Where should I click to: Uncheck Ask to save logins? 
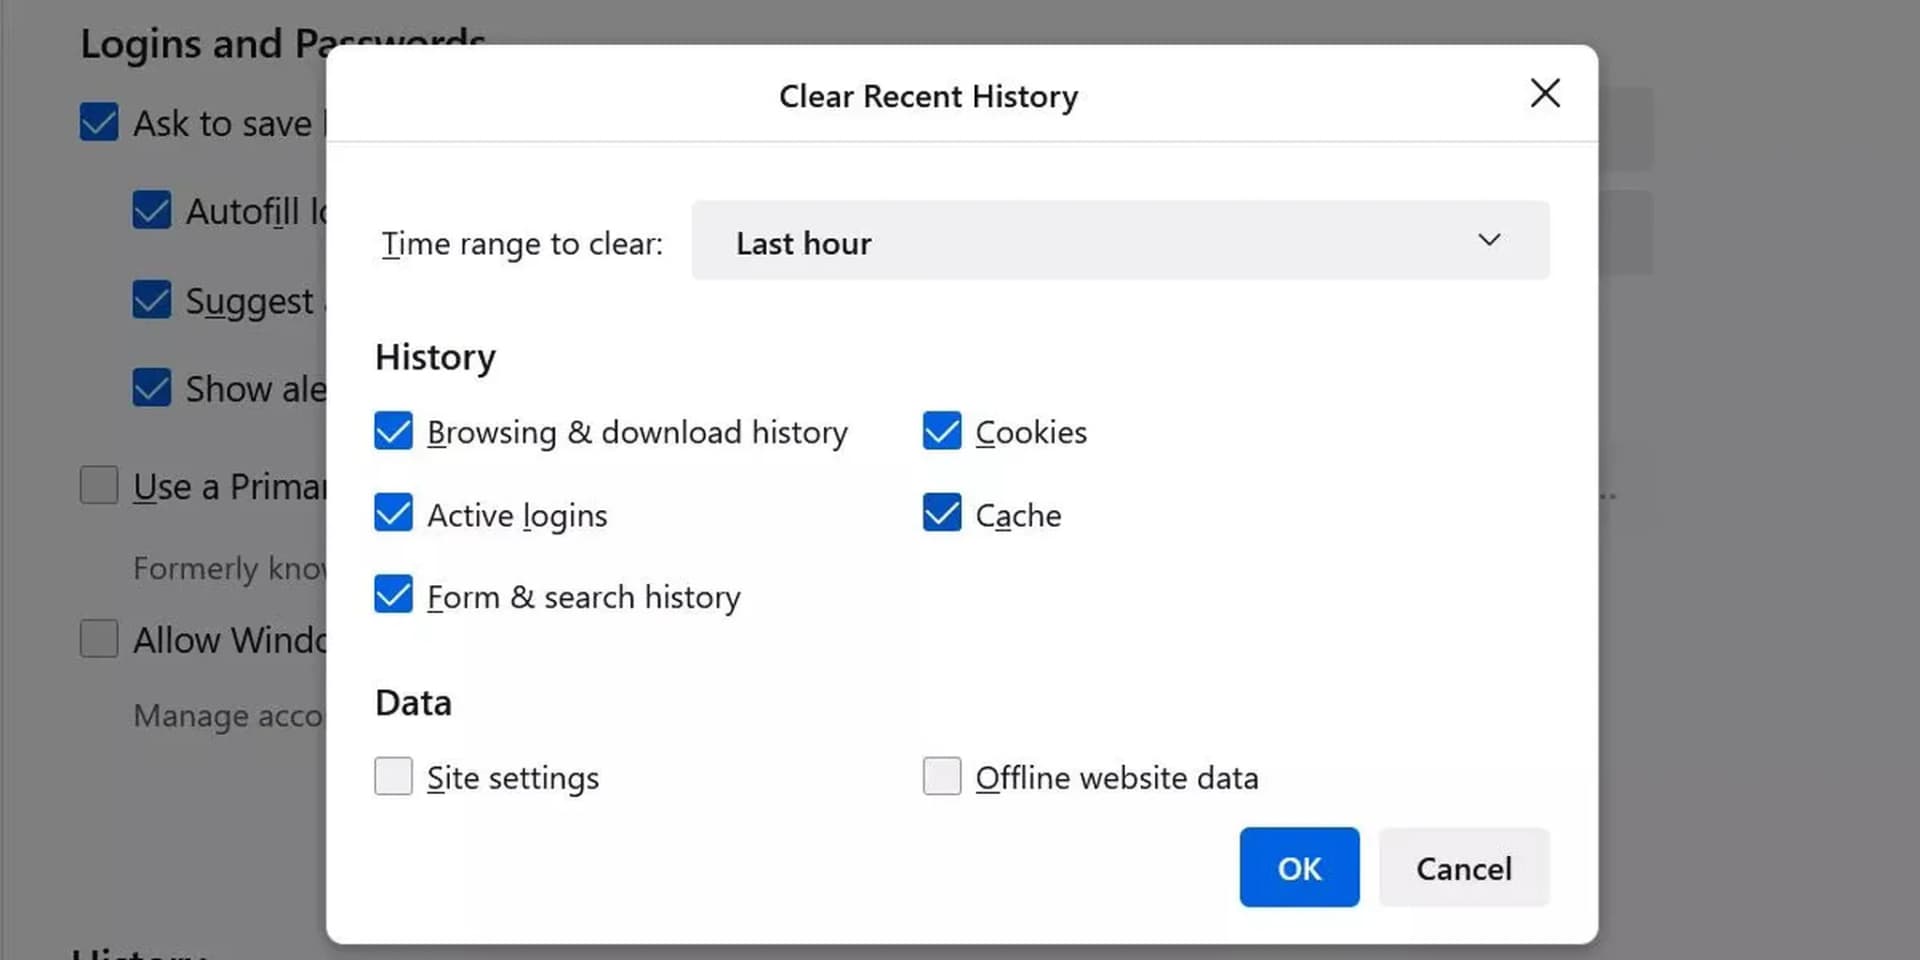coord(98,122)
